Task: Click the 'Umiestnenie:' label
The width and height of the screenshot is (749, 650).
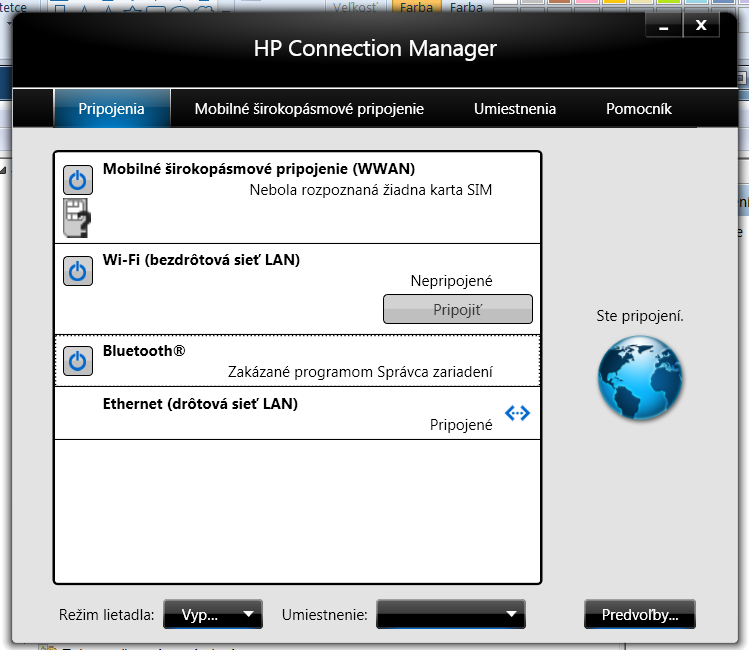Action: tap(325, 615)
